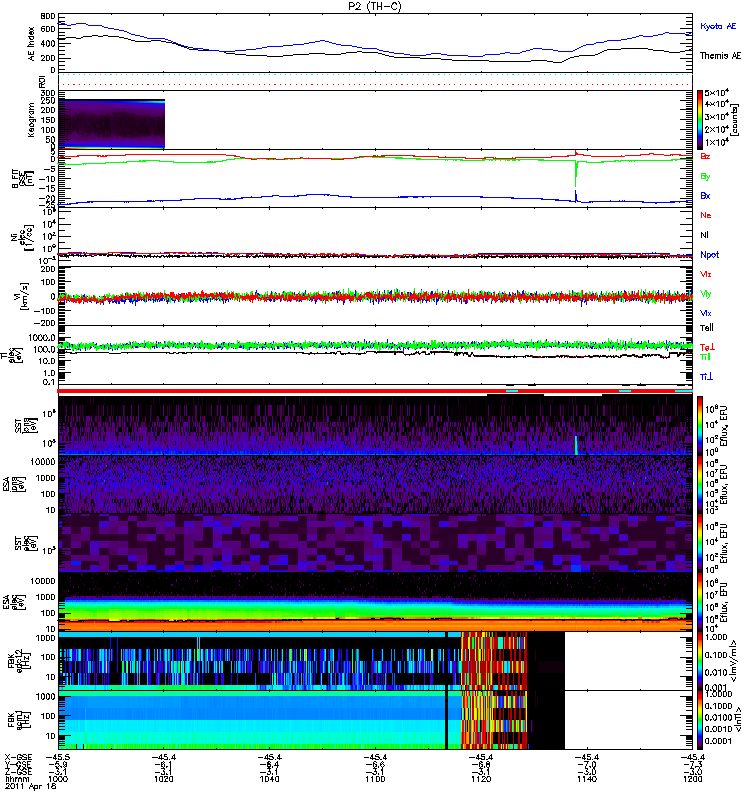Click the 1200 time tick label
This screenshot has height=800, width=750.
point(692,779)
